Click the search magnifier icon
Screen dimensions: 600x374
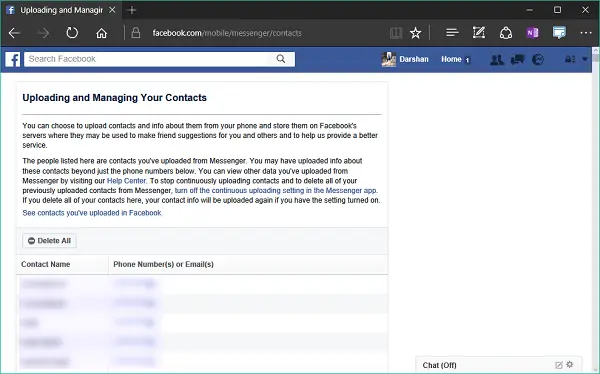281,59
